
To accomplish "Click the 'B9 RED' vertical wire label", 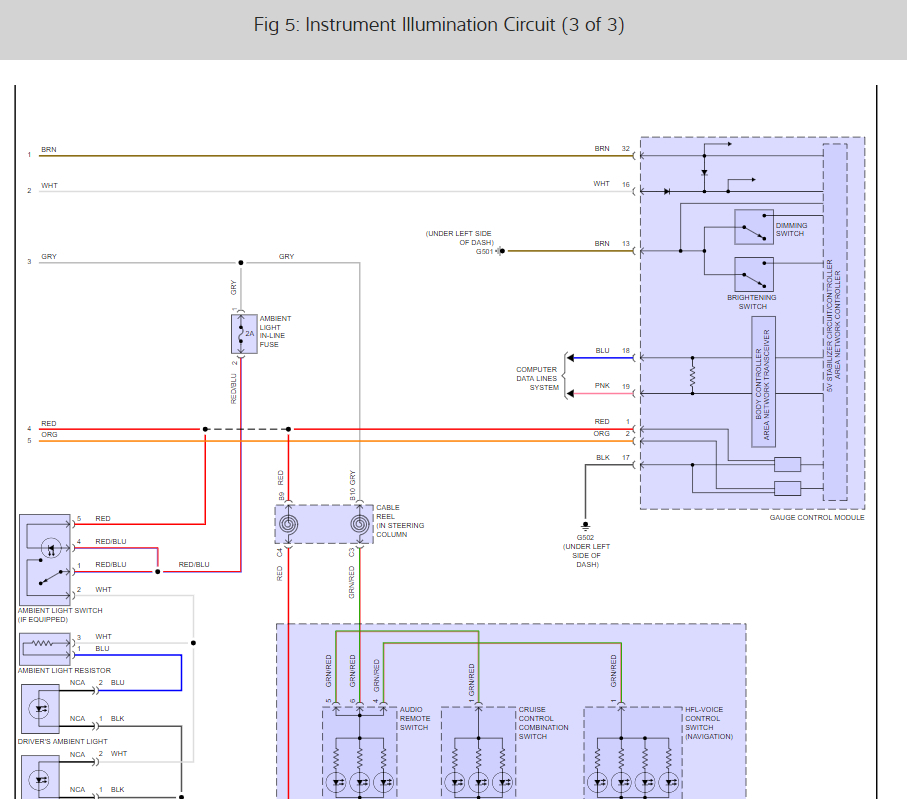I will click(x=281, y=485).
